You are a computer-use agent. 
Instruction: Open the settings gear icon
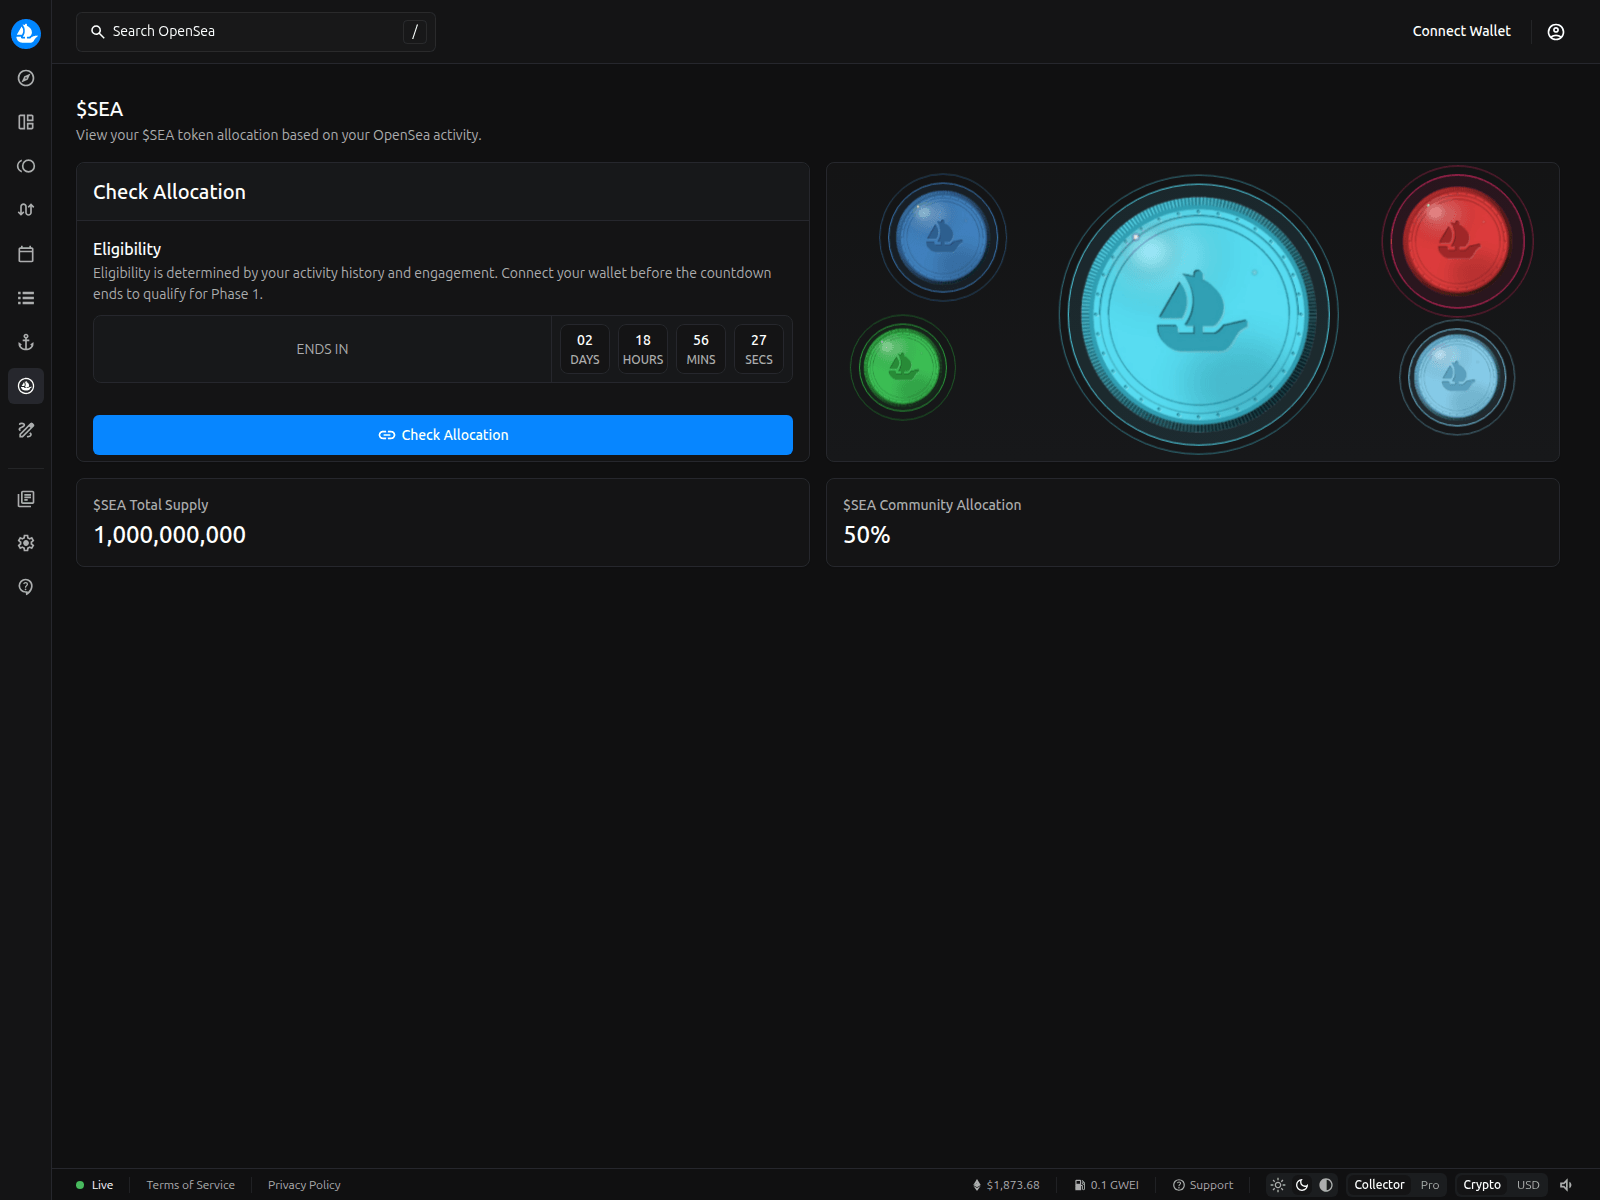(26, 543)
